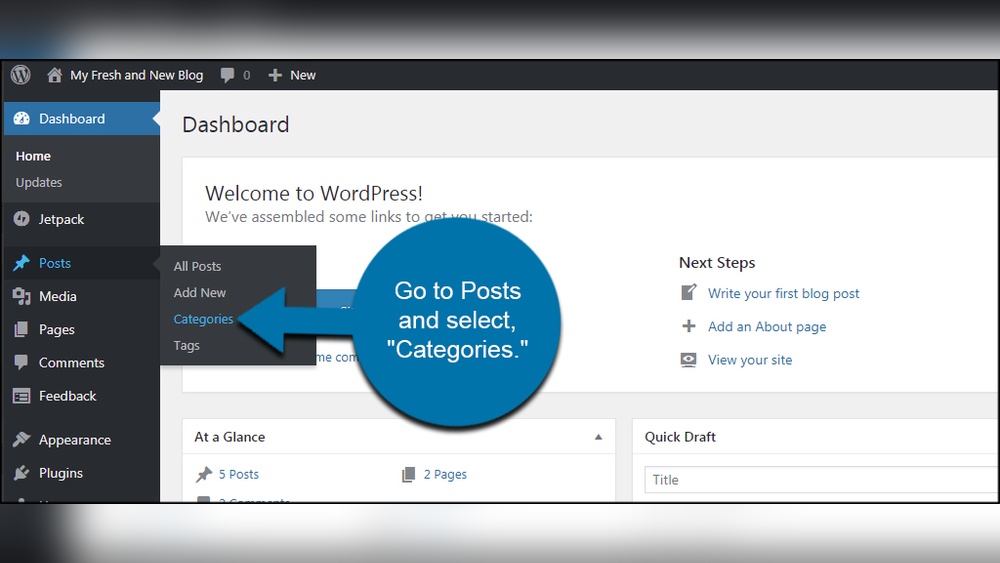Choose Add New from Posts flyout
This screenshot has height=563, width=1000.
tap(200, 293)
